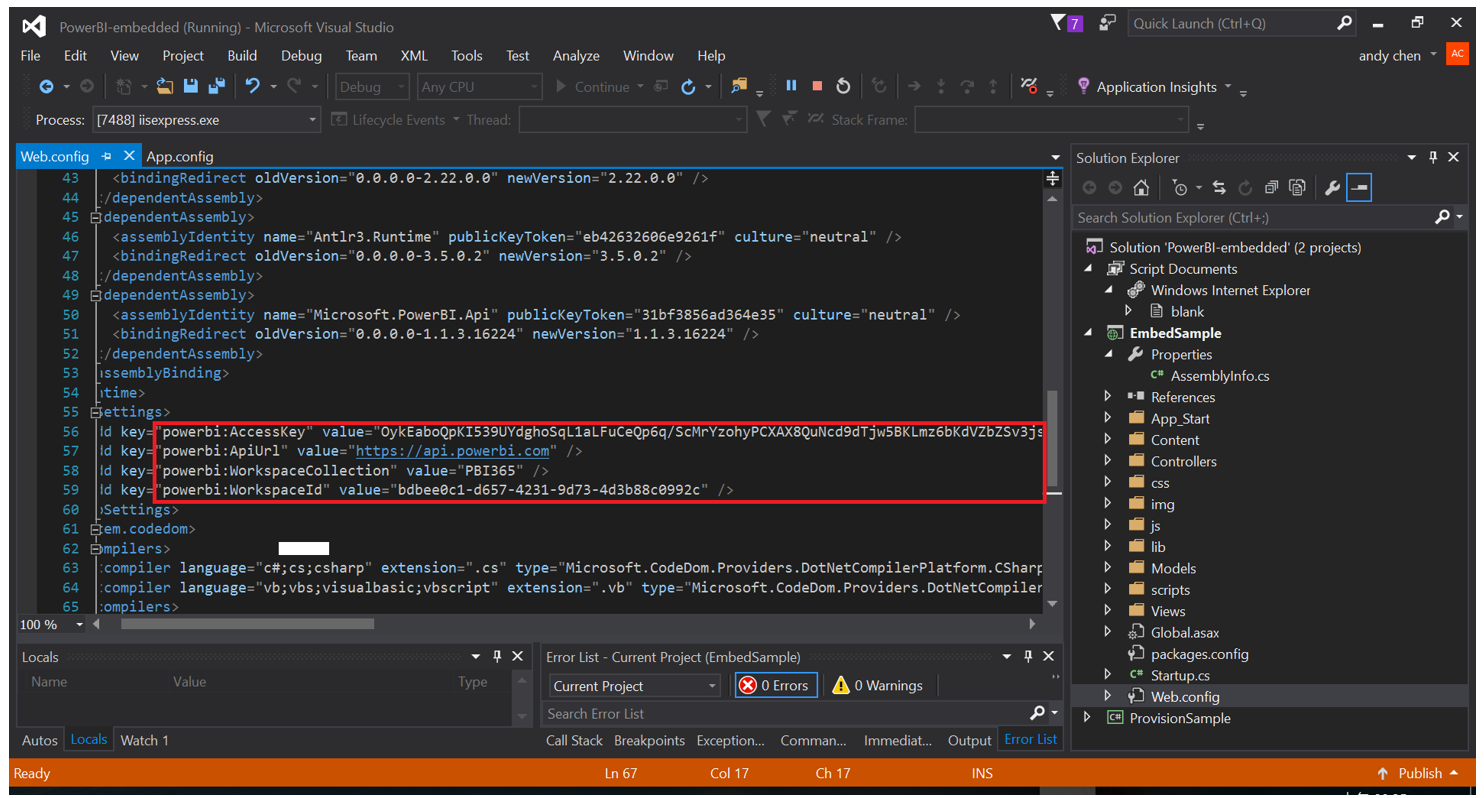
Task: Toggle the 0 Errors filter
Action: [x=776, y=685]
